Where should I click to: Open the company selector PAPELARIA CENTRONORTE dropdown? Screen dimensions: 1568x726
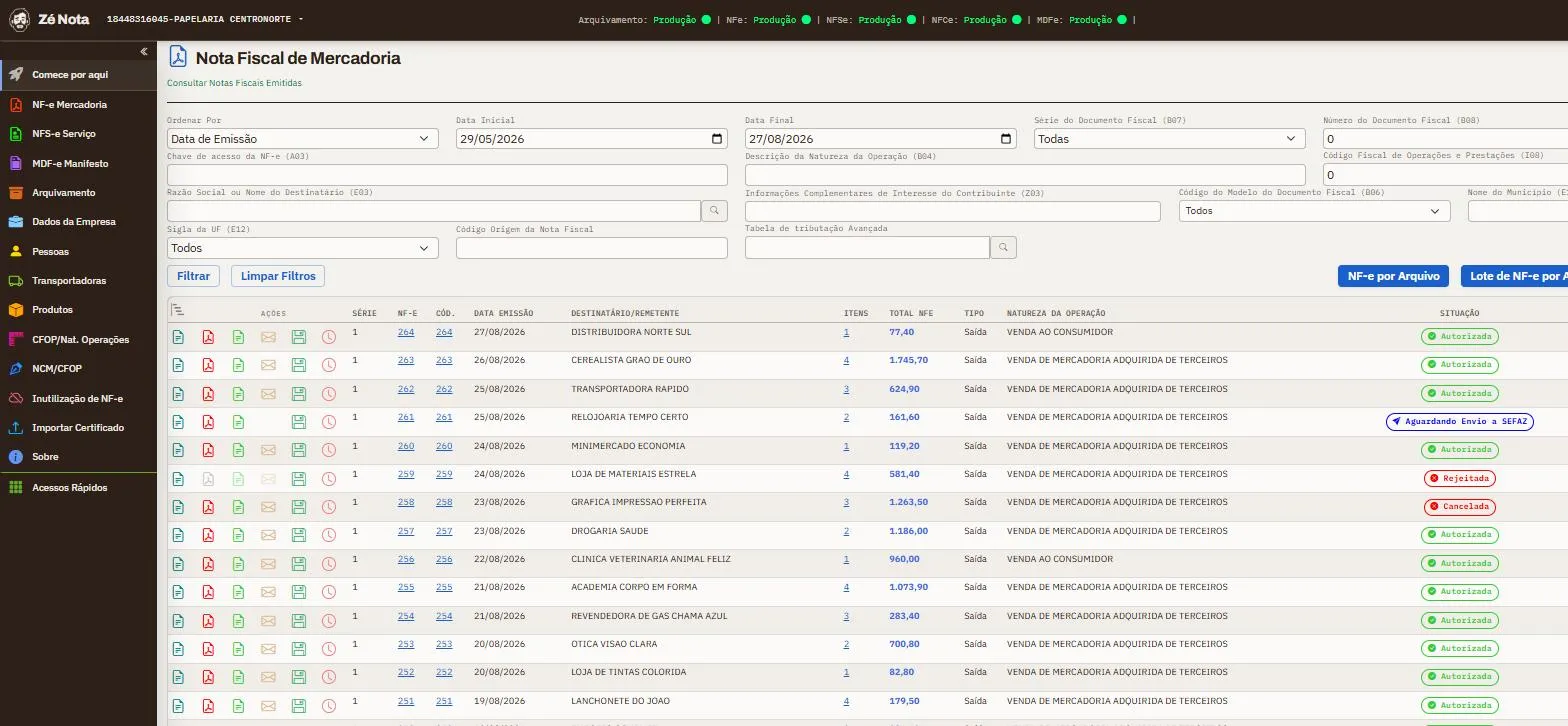pos(204,19)
